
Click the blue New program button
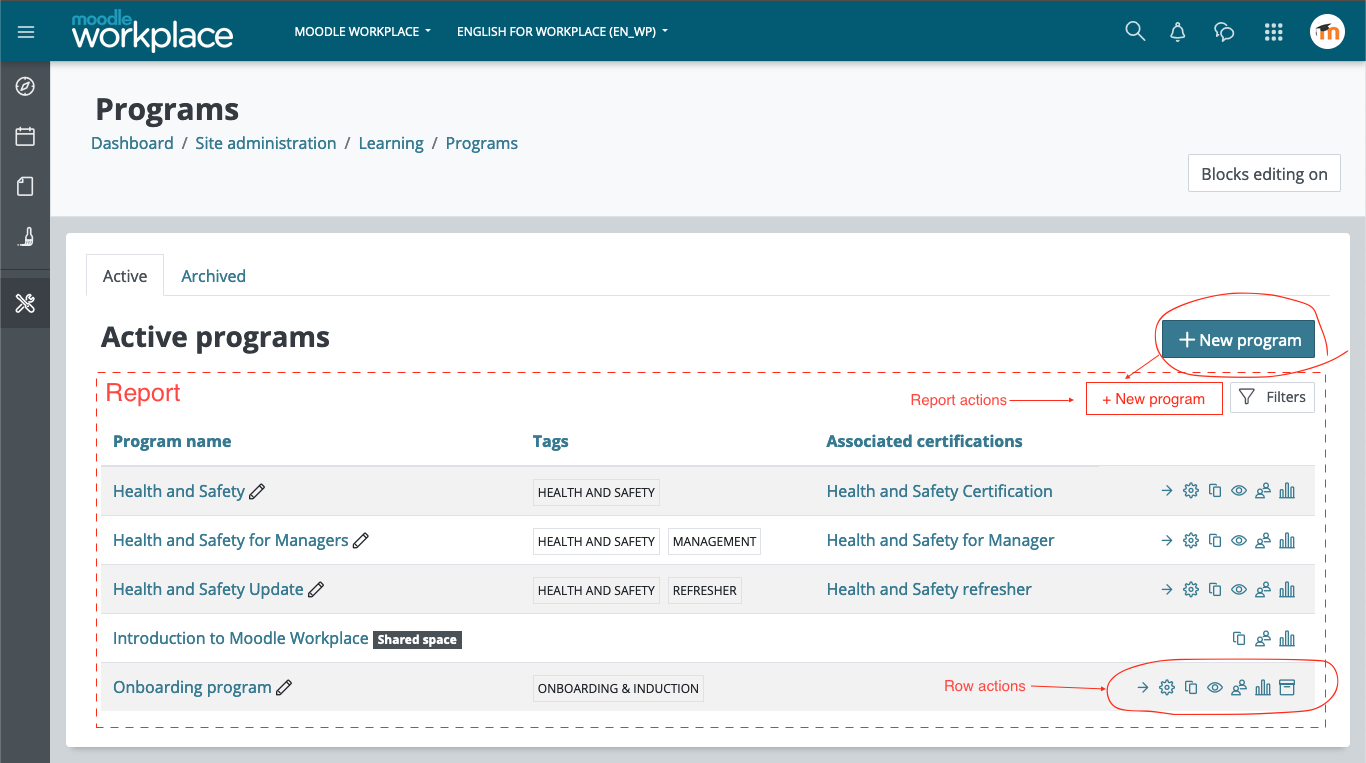[1239, 340]
